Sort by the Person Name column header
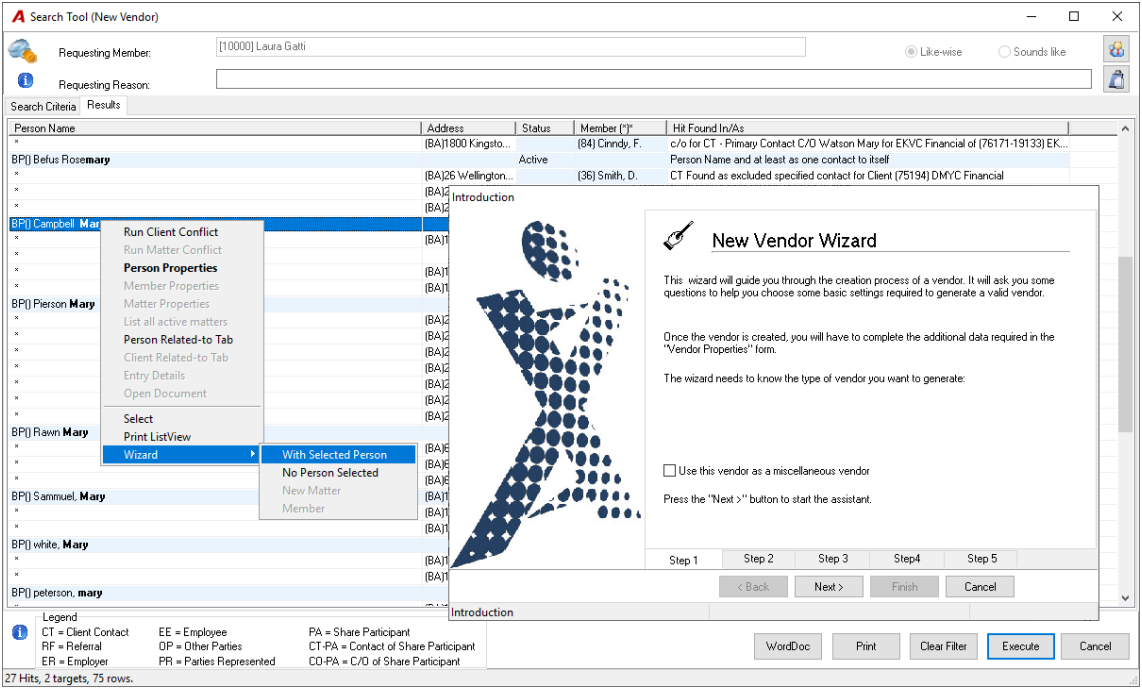 point(216,128)
